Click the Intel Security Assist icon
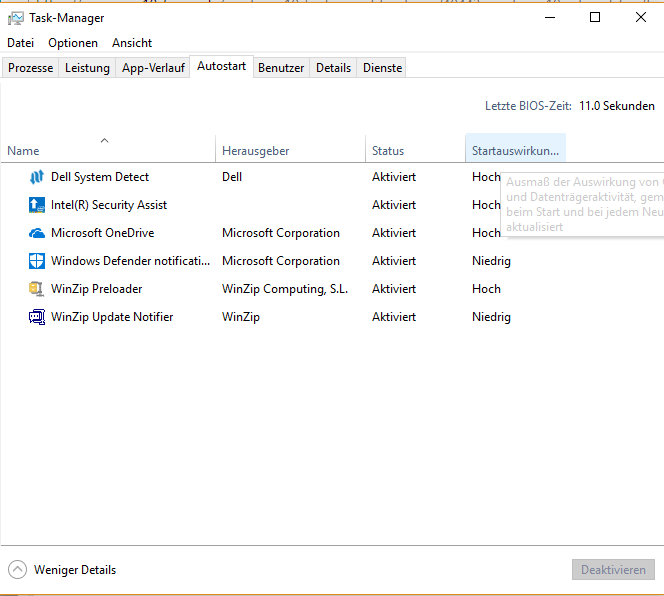The image size is (664, 596). coord(37,205)
